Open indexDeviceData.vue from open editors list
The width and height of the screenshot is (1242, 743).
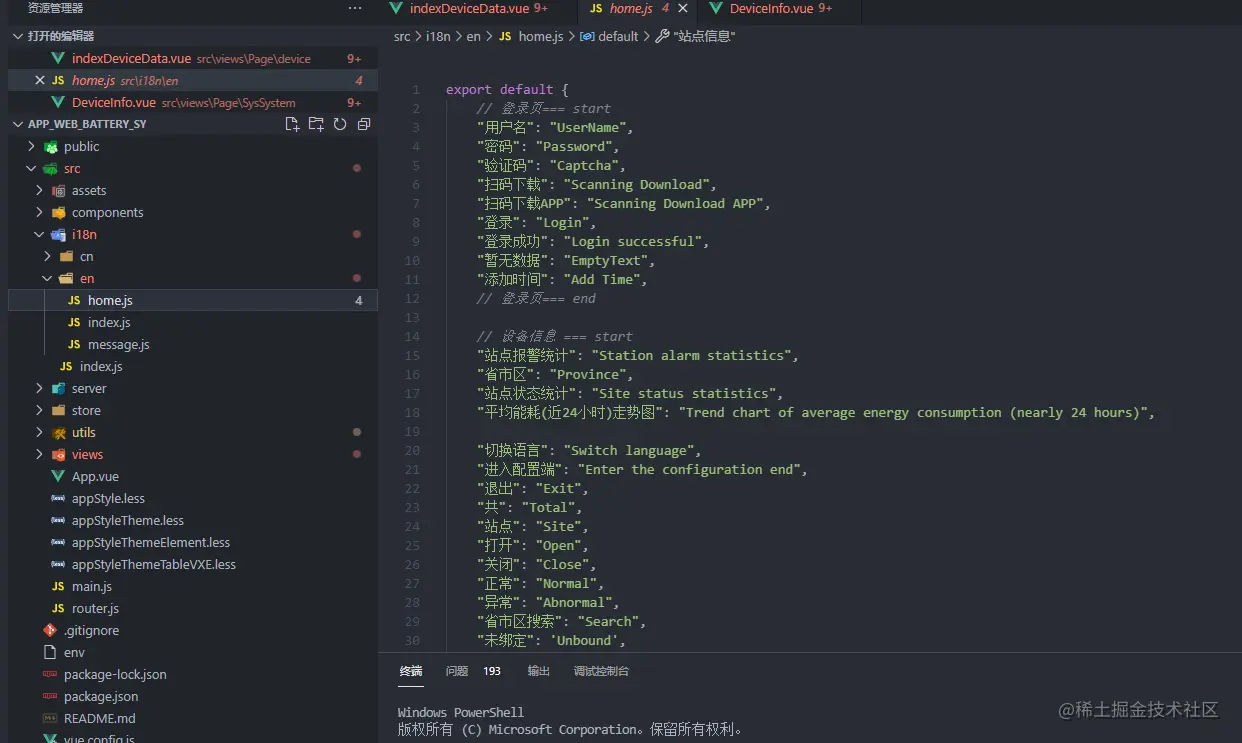point(193,58)
